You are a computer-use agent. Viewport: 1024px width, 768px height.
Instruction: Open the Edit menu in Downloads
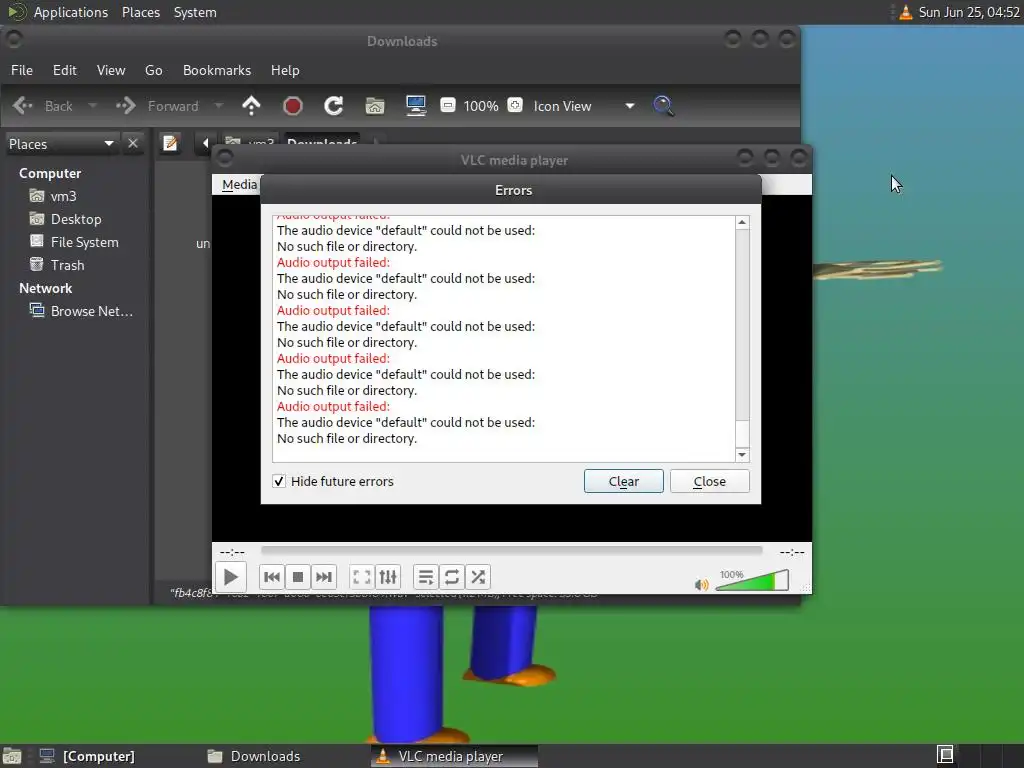[x=65, y=71]
